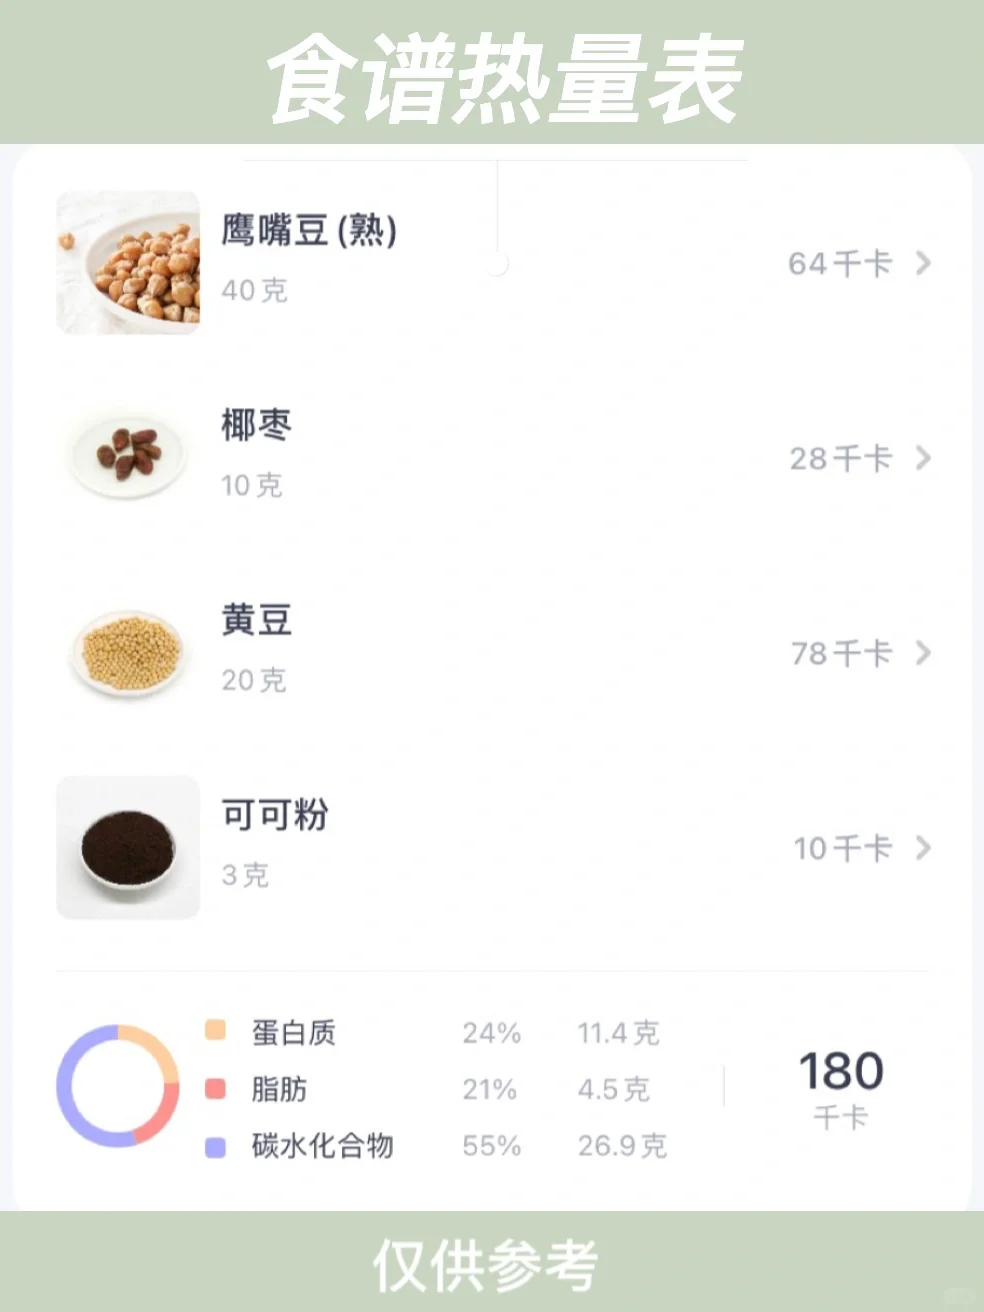This screenshot has height=1312, width=984.
Task: Select the 碳水化合物 55% nutrient row
Action: point(436,1146)
